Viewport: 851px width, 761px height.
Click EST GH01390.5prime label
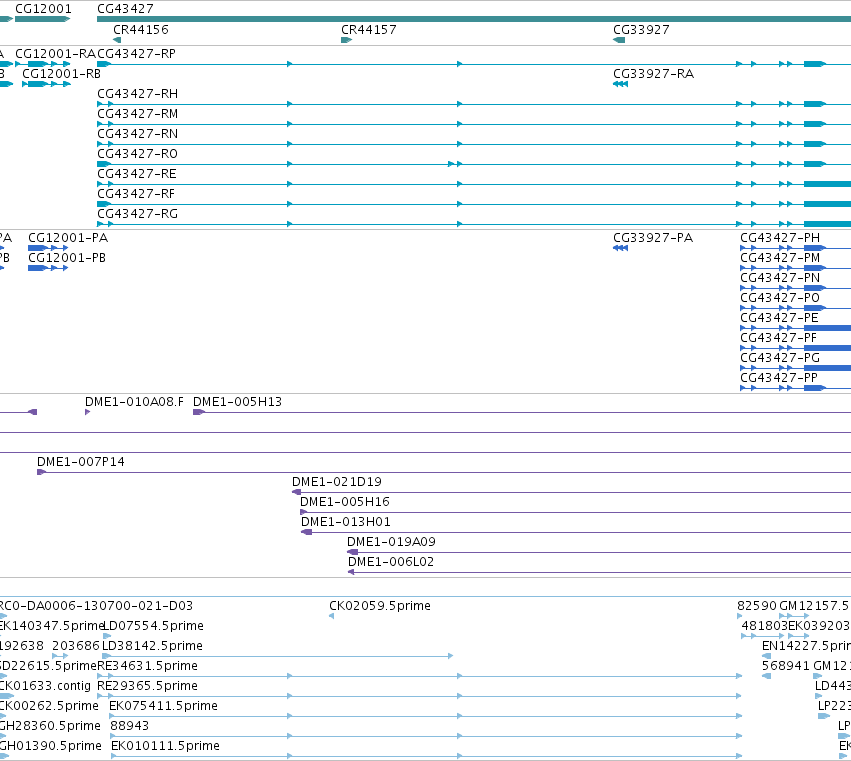click(50, 746)
